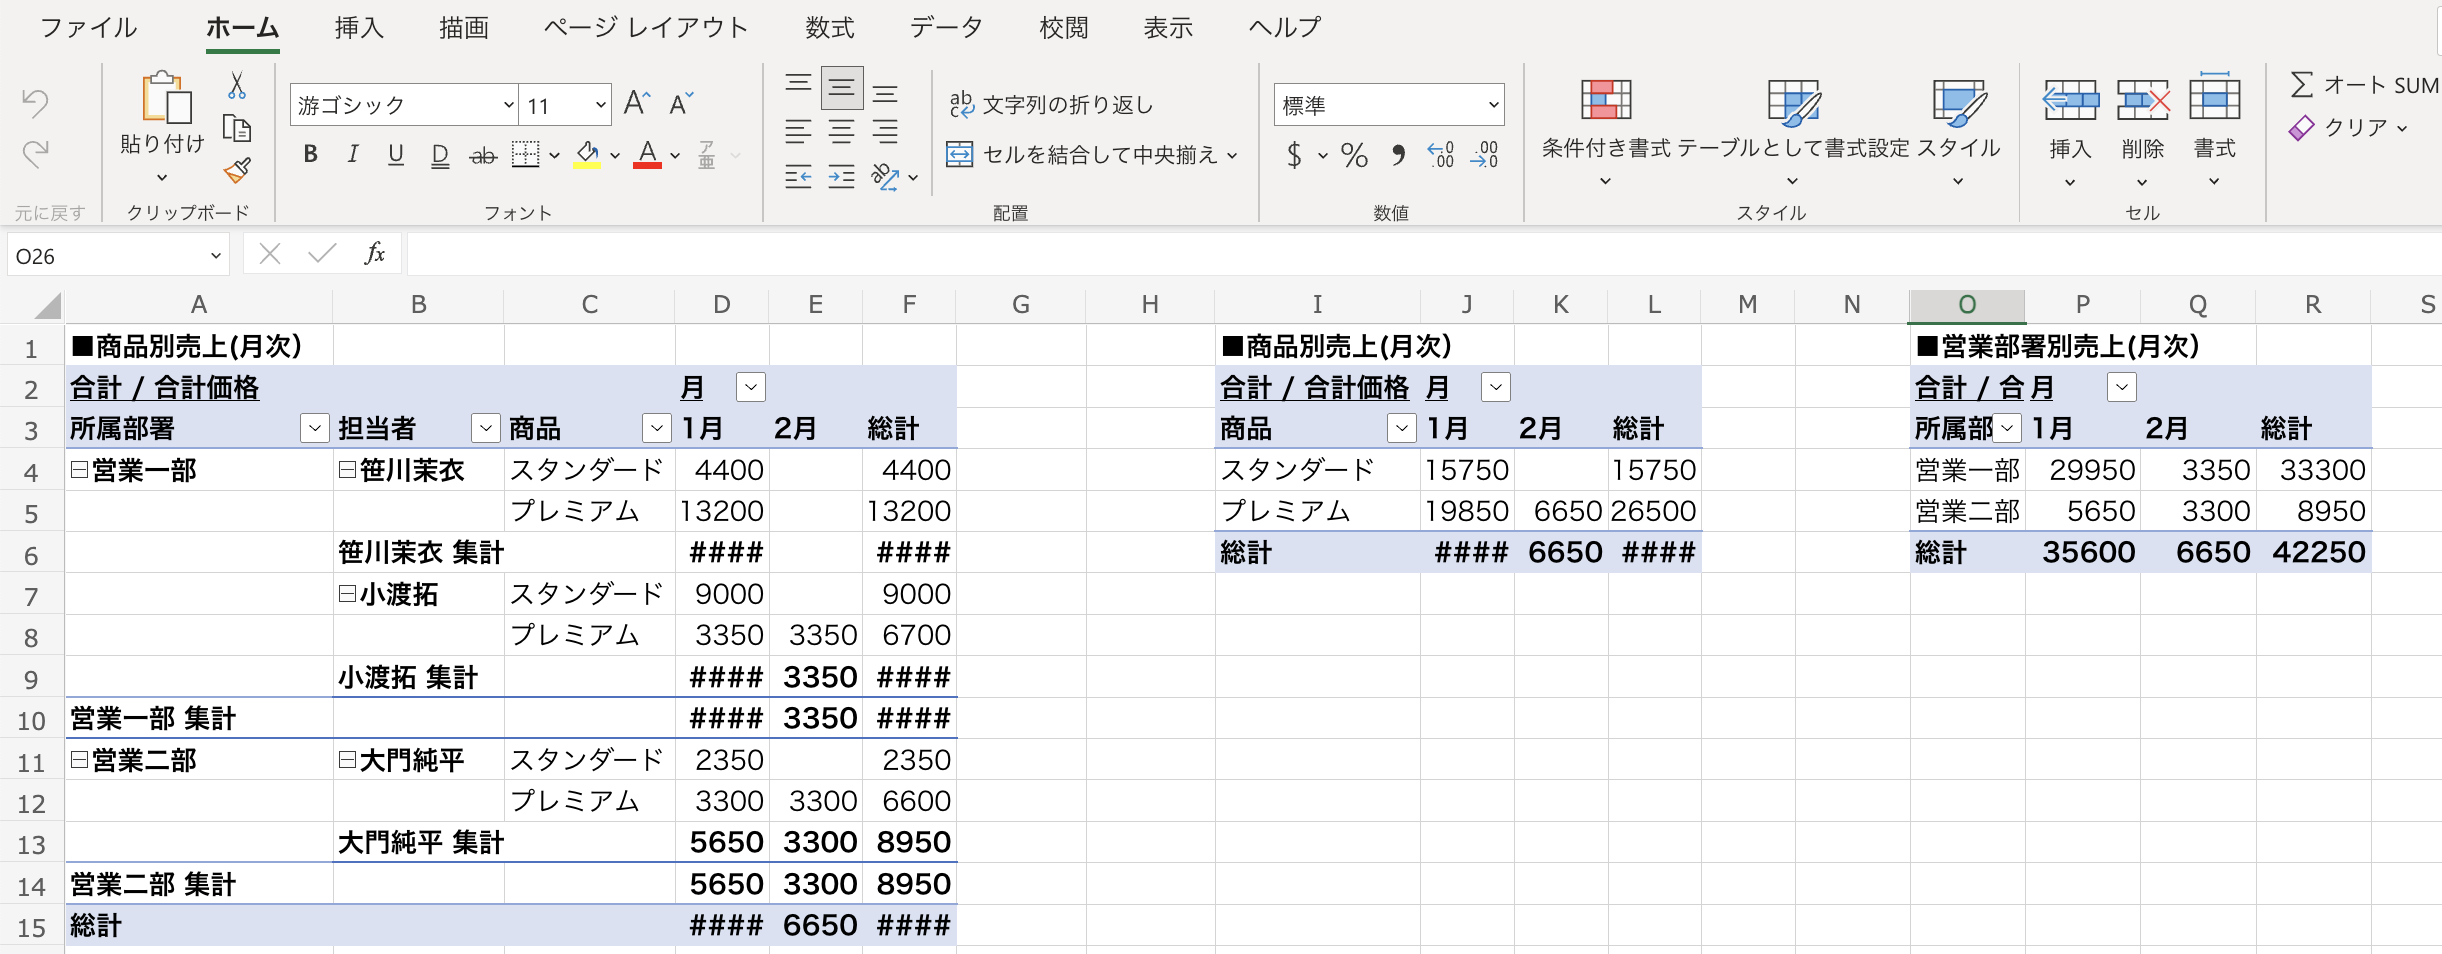Screen dimensions: 2442x954
Task: Align text right
Action: coord(885,131)
